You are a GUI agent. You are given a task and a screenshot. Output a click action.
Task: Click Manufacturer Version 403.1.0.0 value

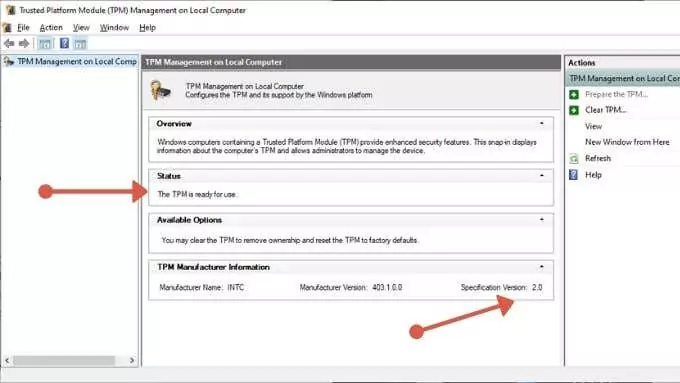[x=387, y=288]
